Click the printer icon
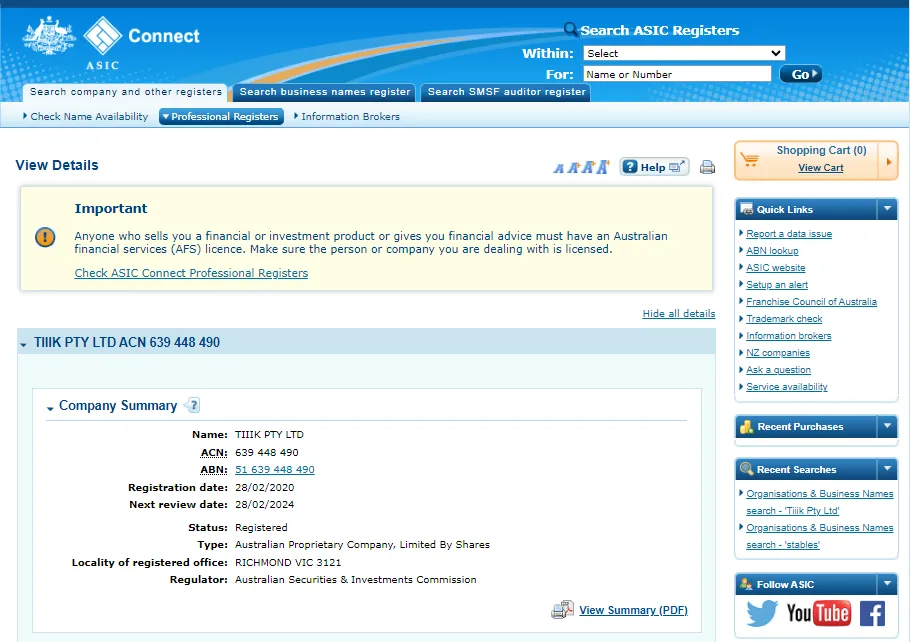The height and width of the screenshot is (642, 910). 707,167
